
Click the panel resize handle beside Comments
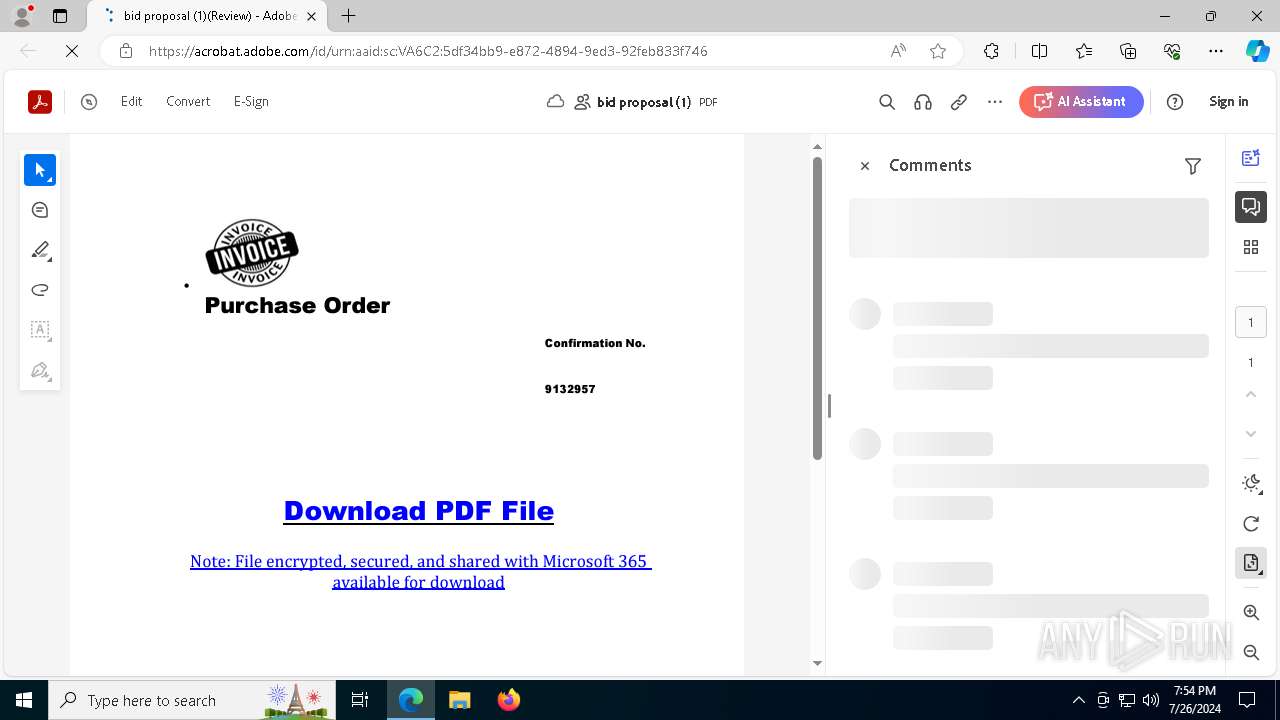pyautogui.click(x=829, y=406)
